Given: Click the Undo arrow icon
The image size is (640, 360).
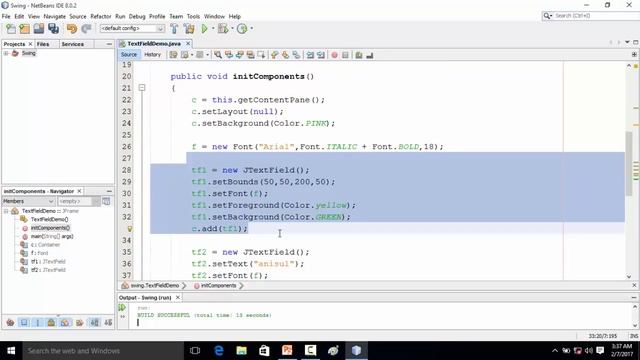Looking at the screenshot, I should (x=72, y=29).
